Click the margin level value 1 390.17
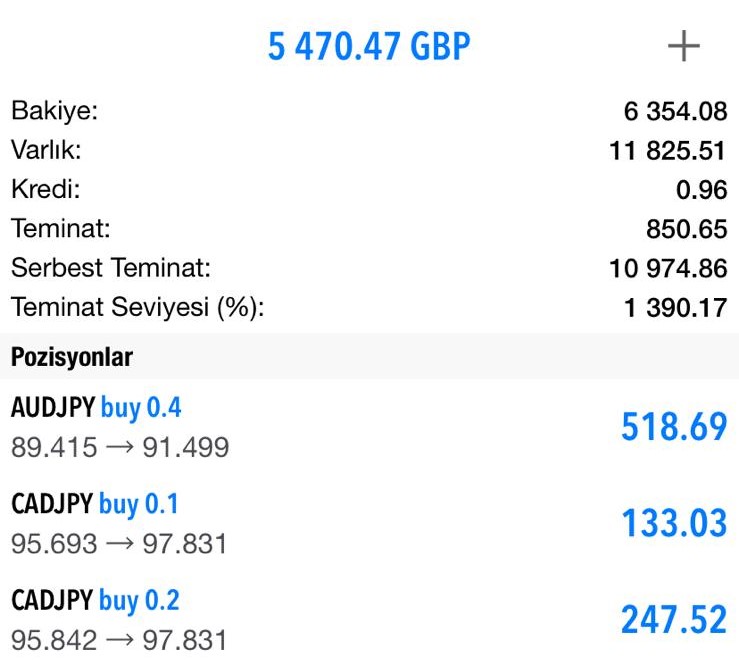The width and height of the screenshot is (739, 668). click(674, 308)
